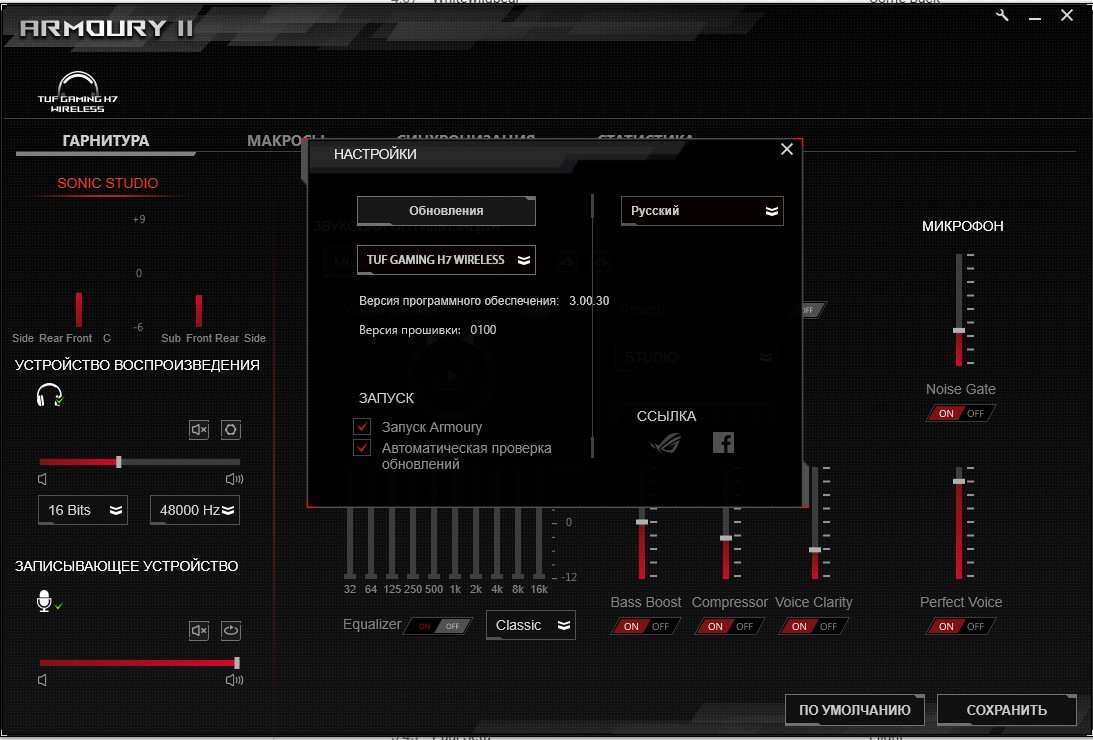Mute the playback device
Image resolution: width=1093 pixels, height=740 pixels.
(x=199, y=429)
